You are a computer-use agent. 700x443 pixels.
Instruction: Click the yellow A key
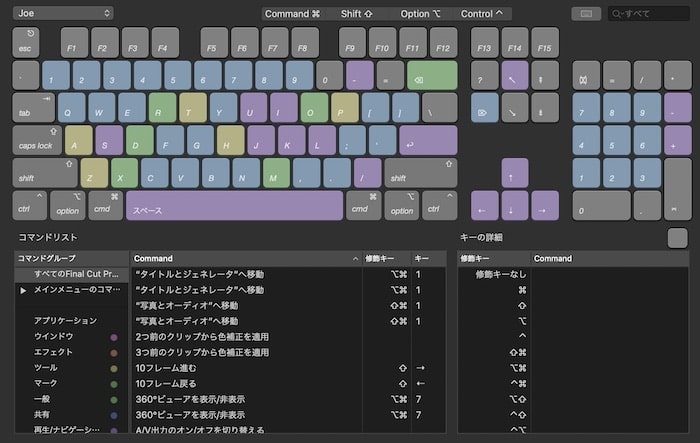pos(79,140)
